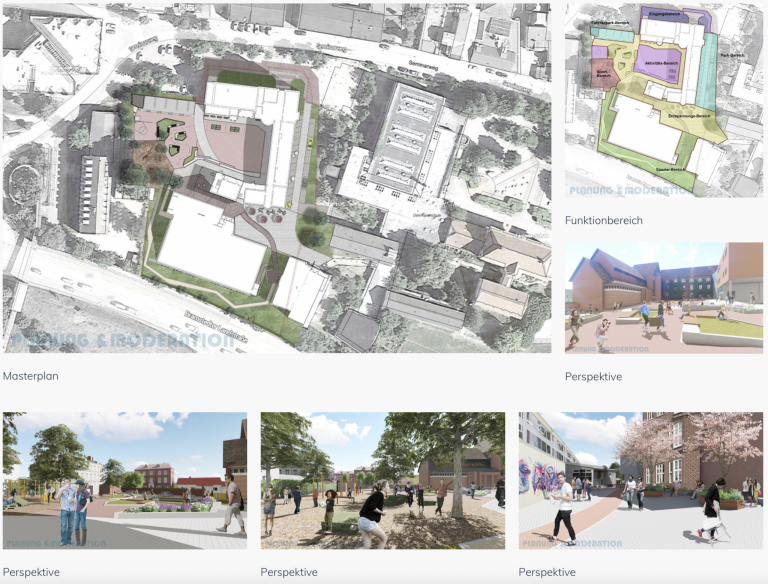Open the perspective with large shade tree

tap(383, 480)
